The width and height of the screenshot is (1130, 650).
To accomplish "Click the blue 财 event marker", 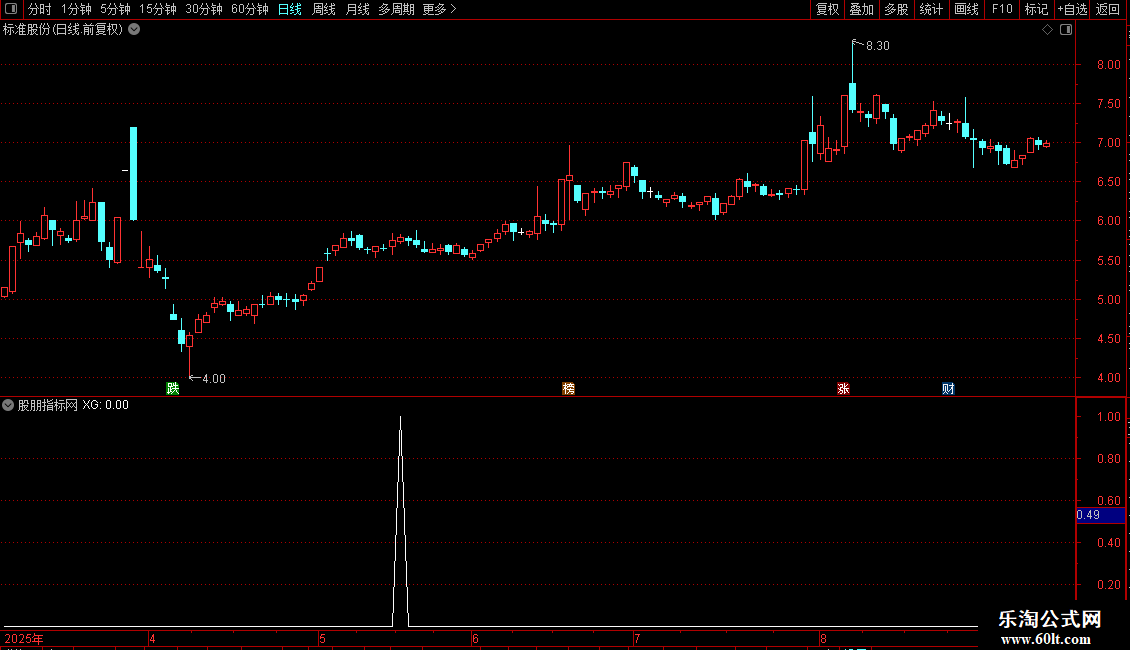I will 948,388.
